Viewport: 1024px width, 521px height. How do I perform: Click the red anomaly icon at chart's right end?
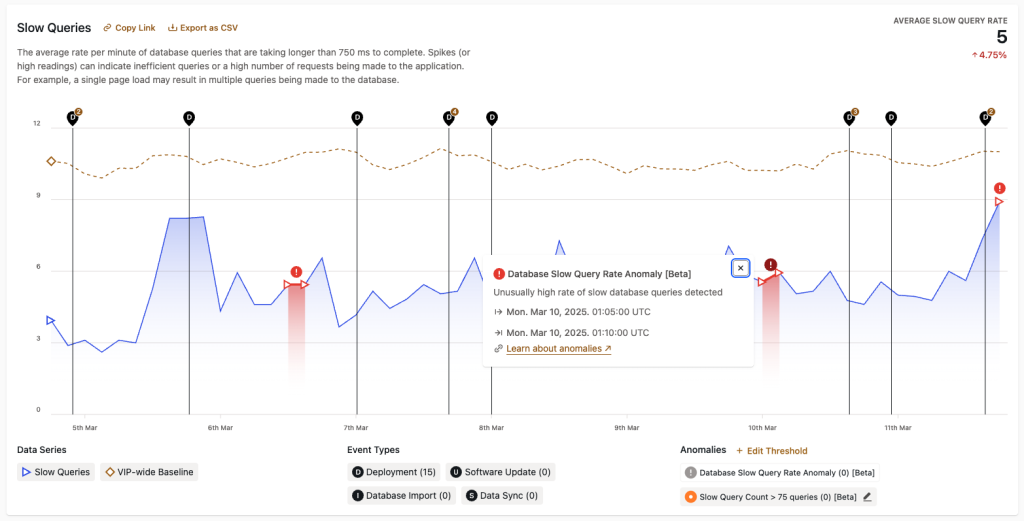999,189
